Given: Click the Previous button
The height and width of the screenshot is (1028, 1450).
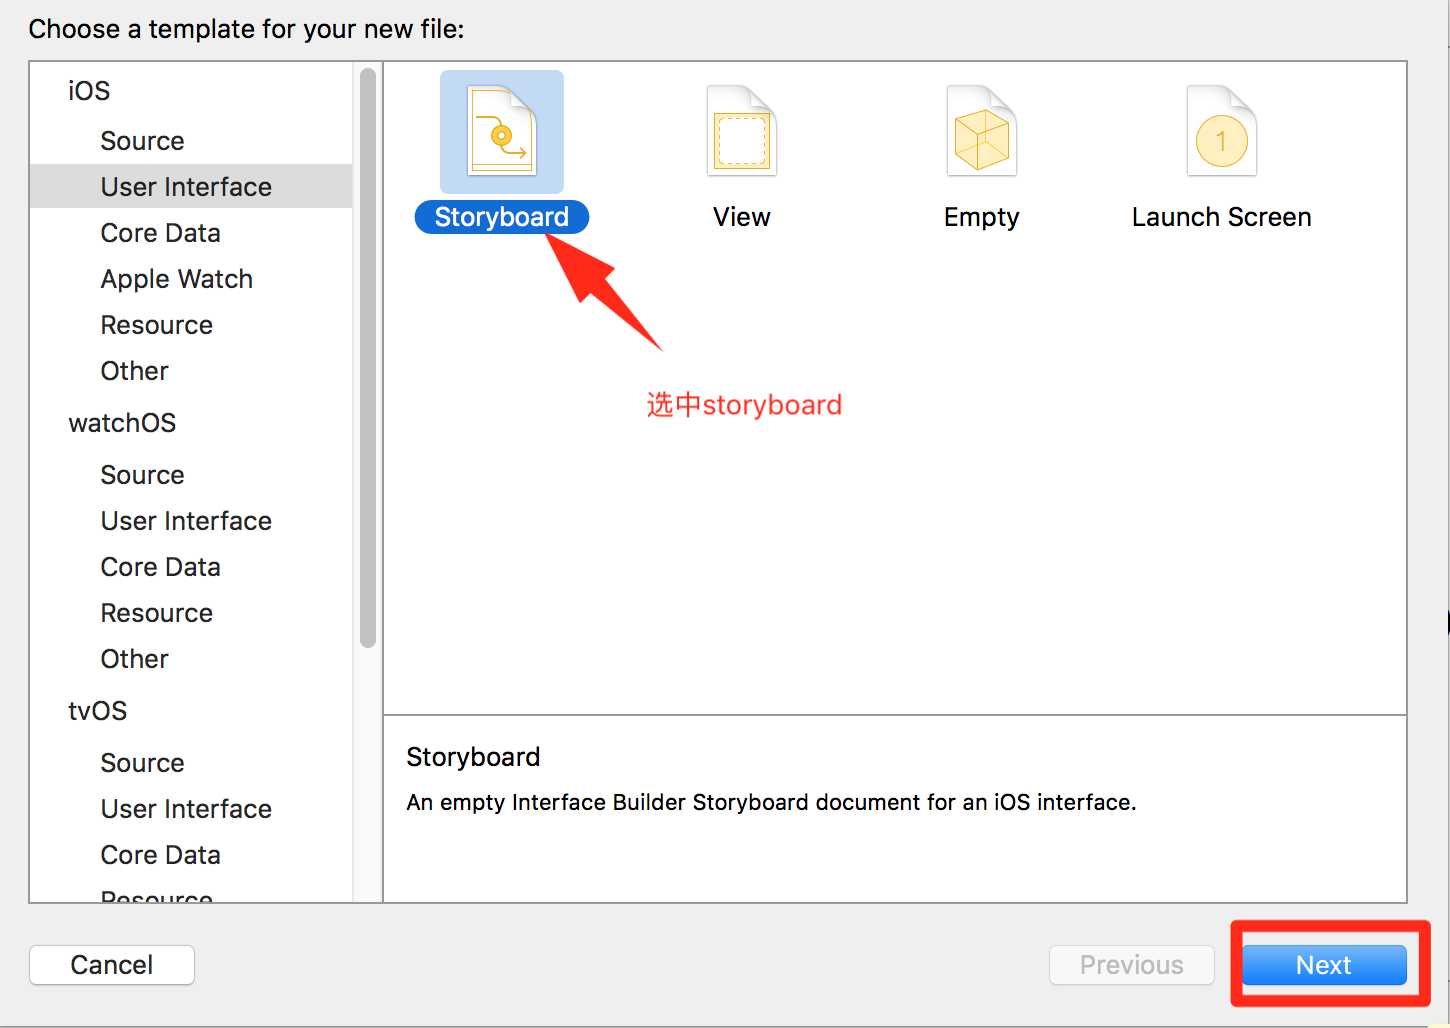Looking at the screenshot, I should coord(1132,965).
